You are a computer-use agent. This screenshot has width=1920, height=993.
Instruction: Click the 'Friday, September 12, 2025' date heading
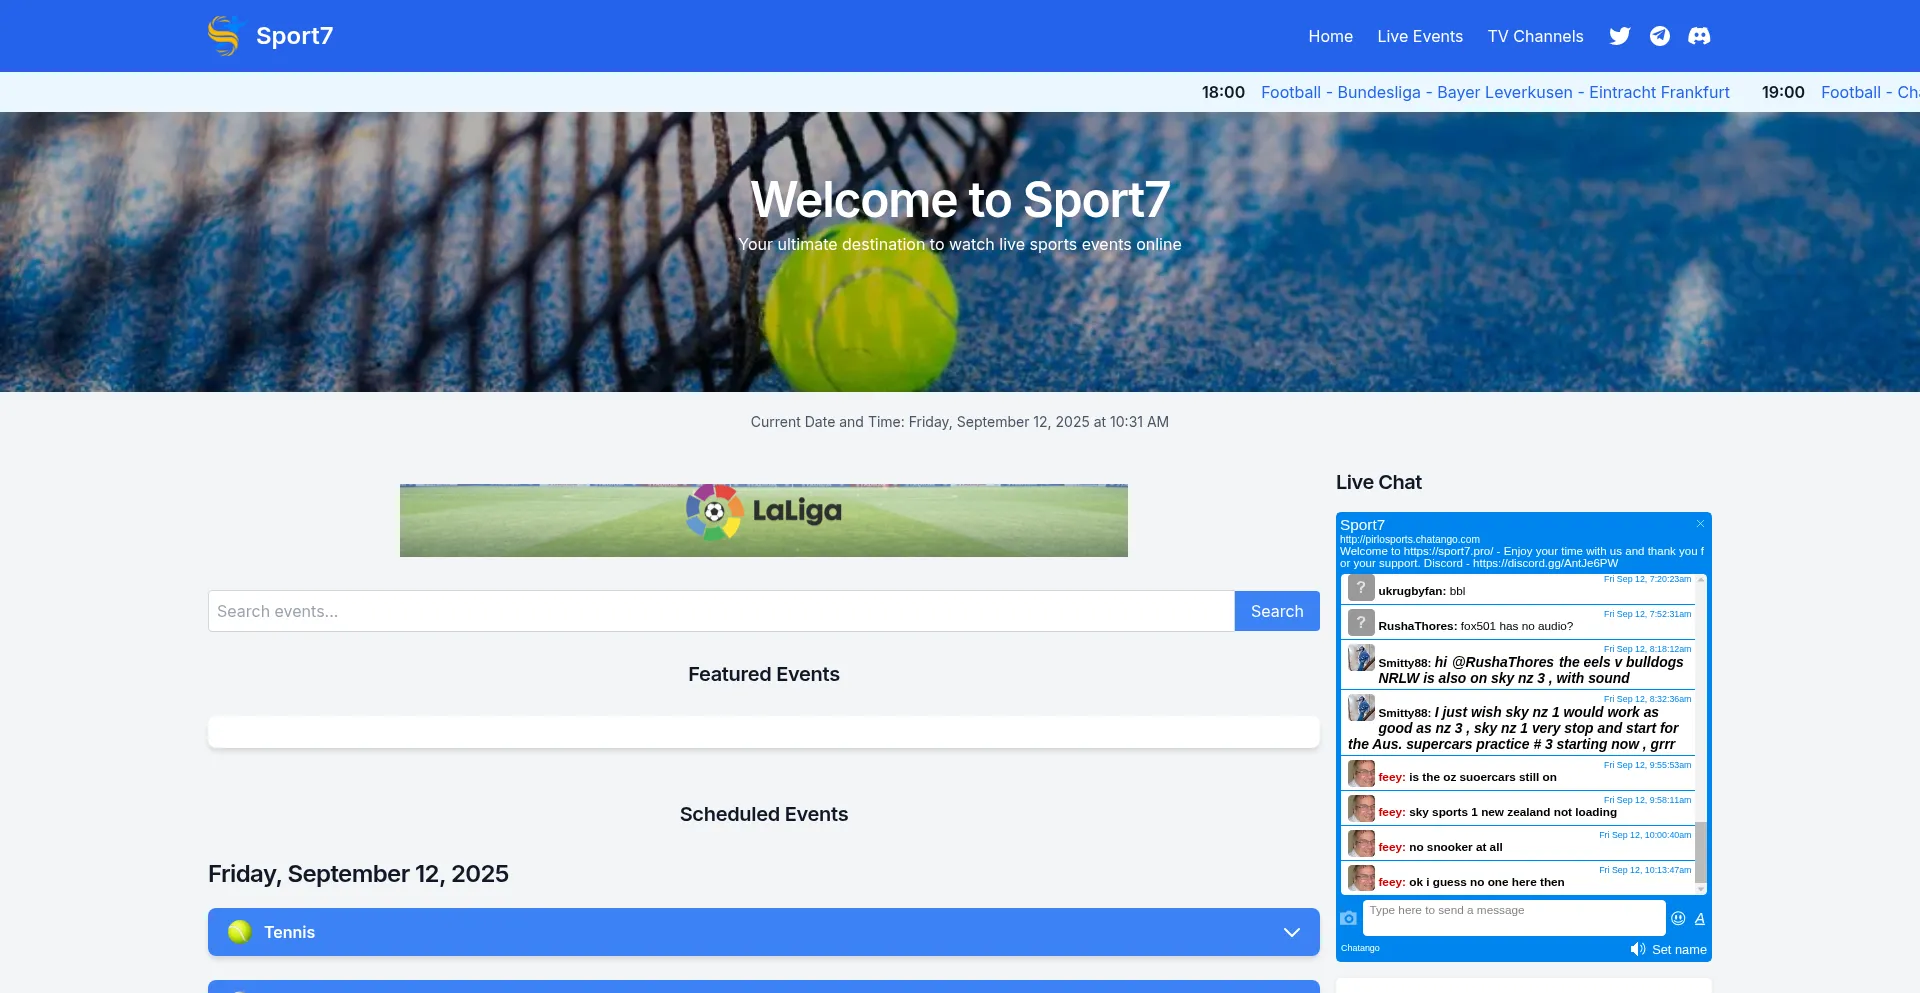click(358, 874)
